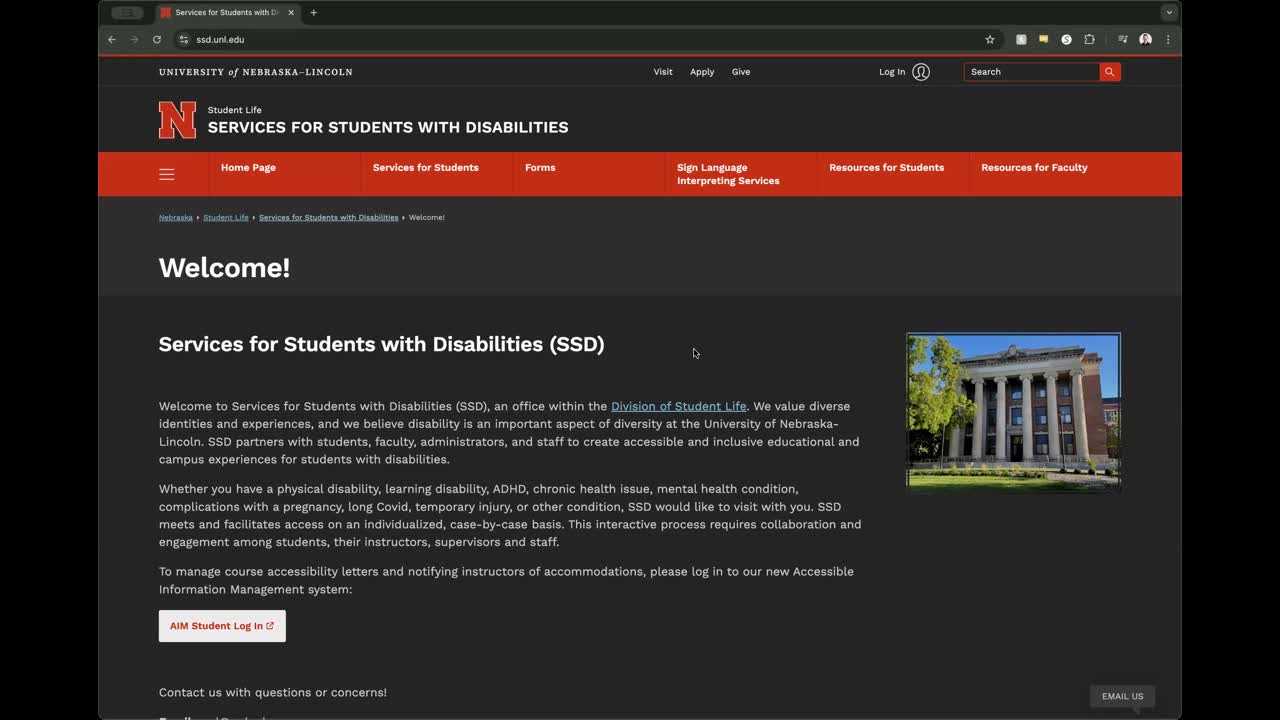Click the Student Life label above site title
The width and height of the screenshot is (1280, 720).
tap(235, 110)
